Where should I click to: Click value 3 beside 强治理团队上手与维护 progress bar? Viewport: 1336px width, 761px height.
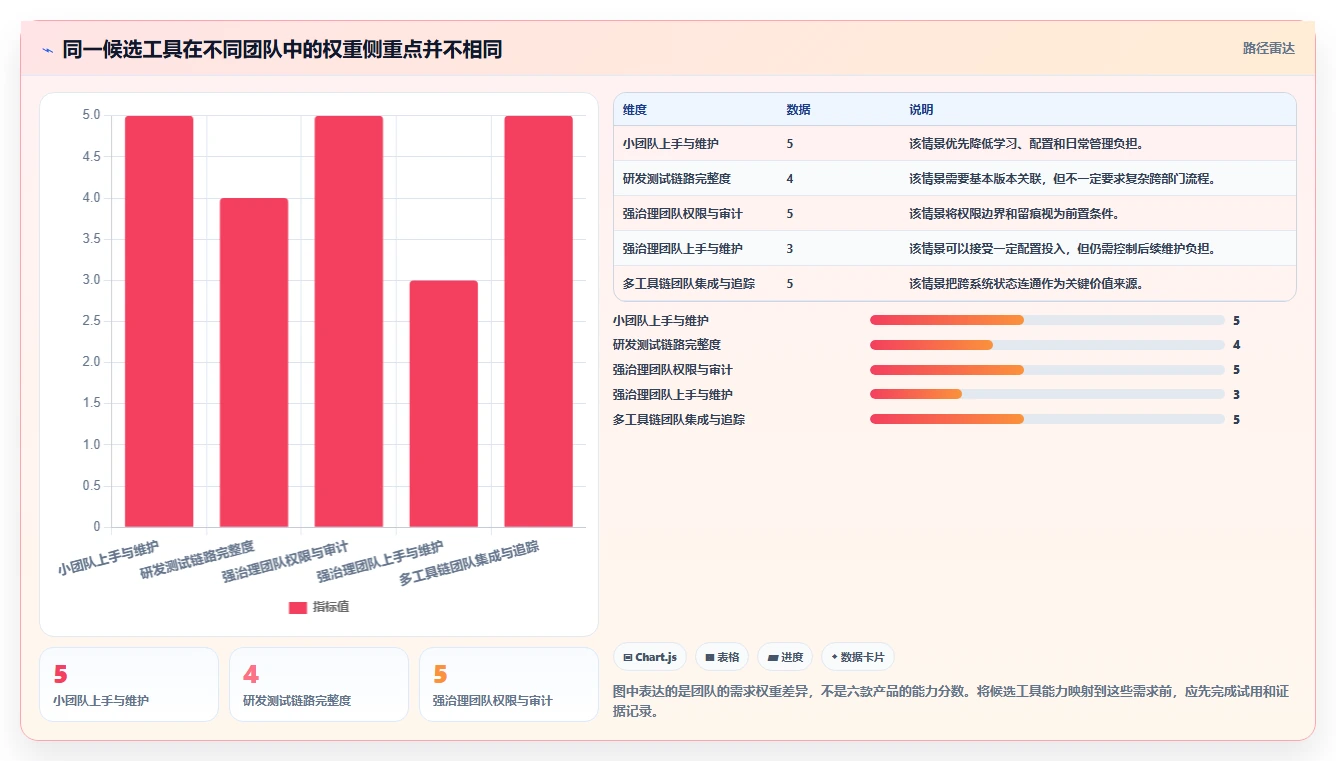tap(1236, 394)
